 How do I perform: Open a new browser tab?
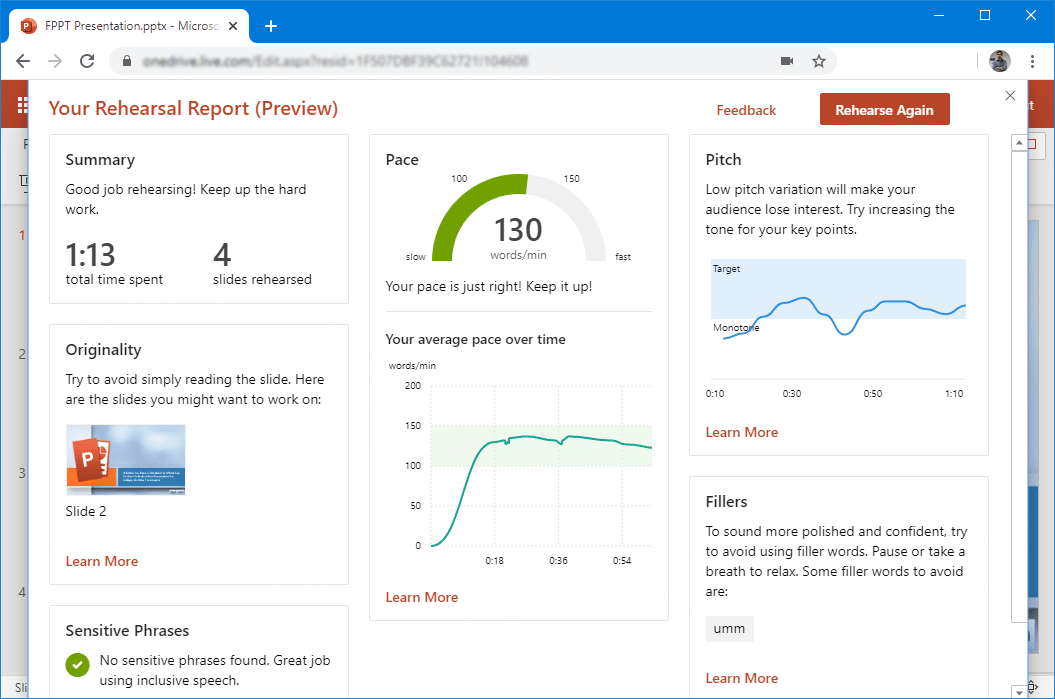270,26
